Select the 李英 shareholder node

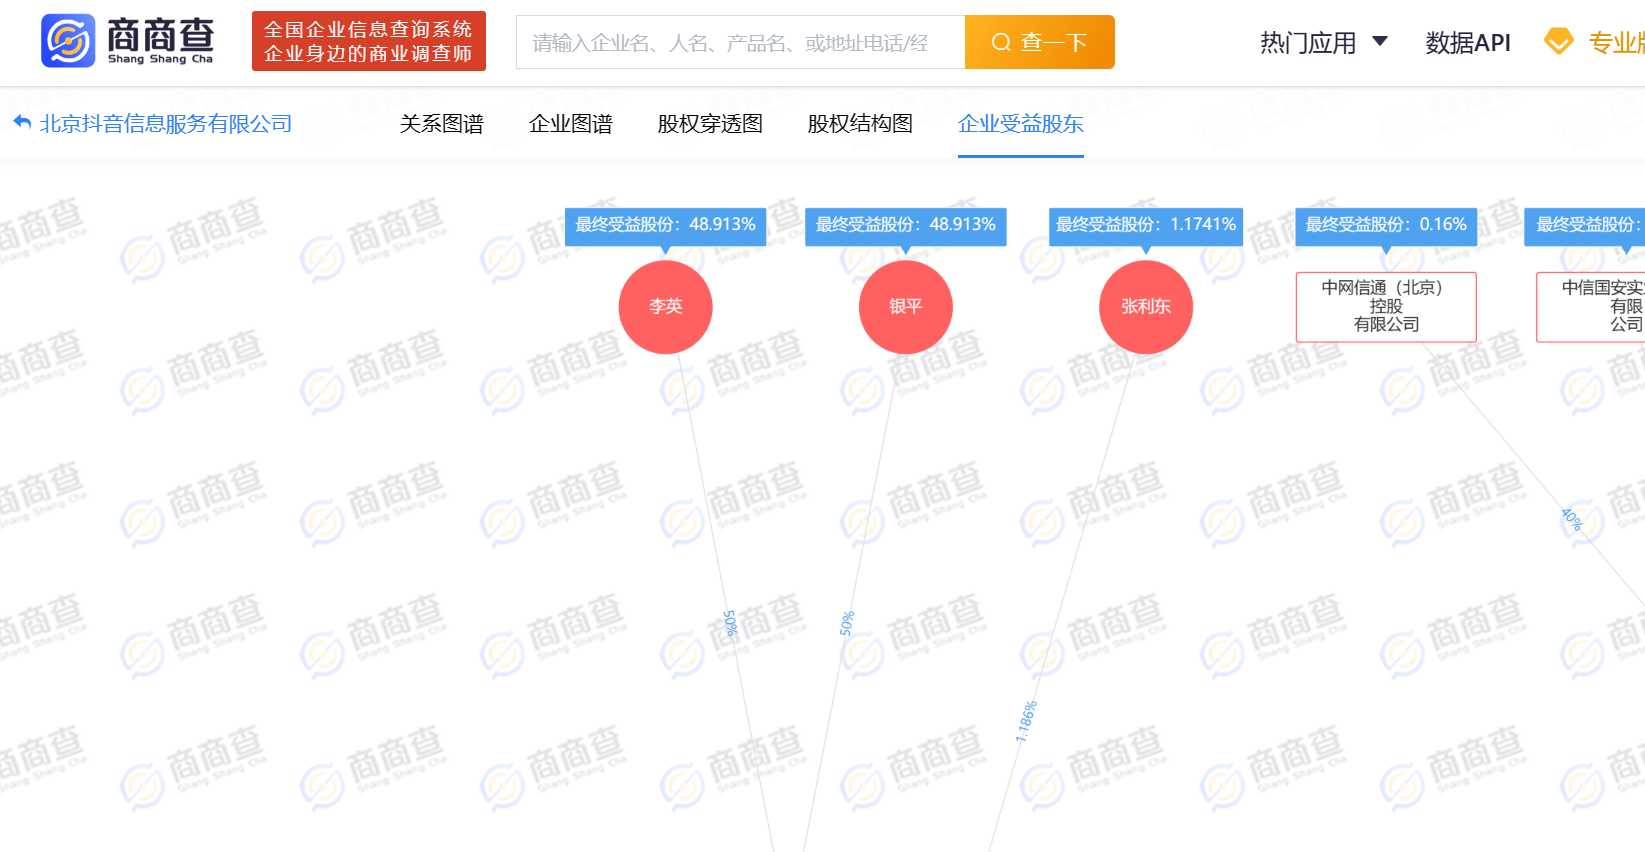pos(665,307)
